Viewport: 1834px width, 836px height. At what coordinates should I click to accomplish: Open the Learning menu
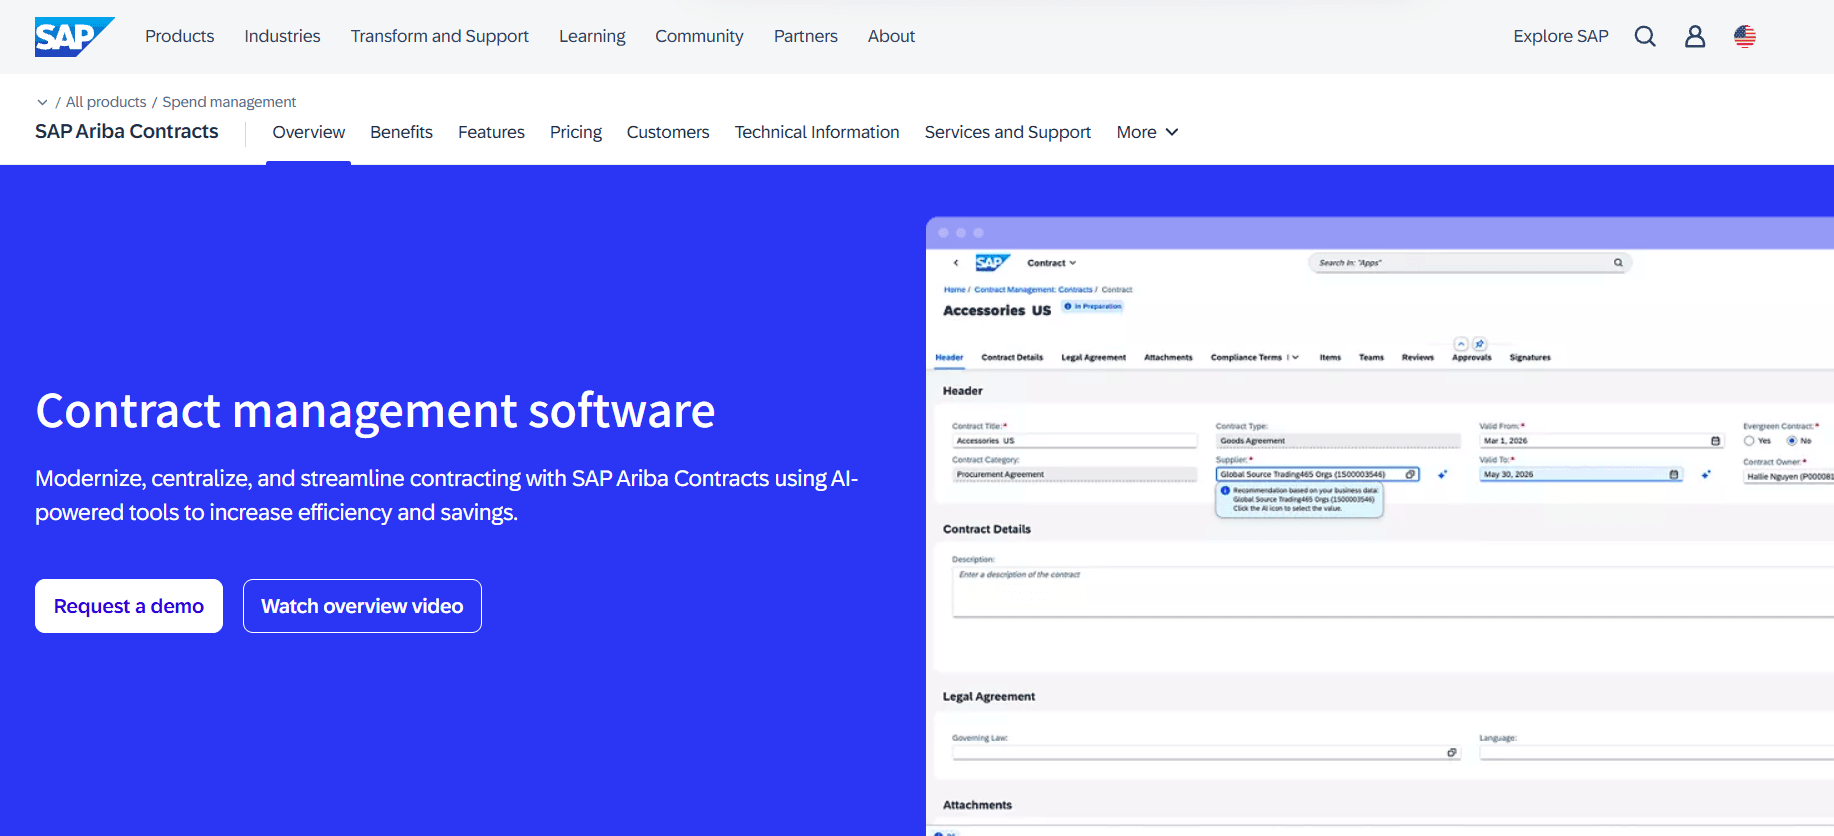coord(592,37)
